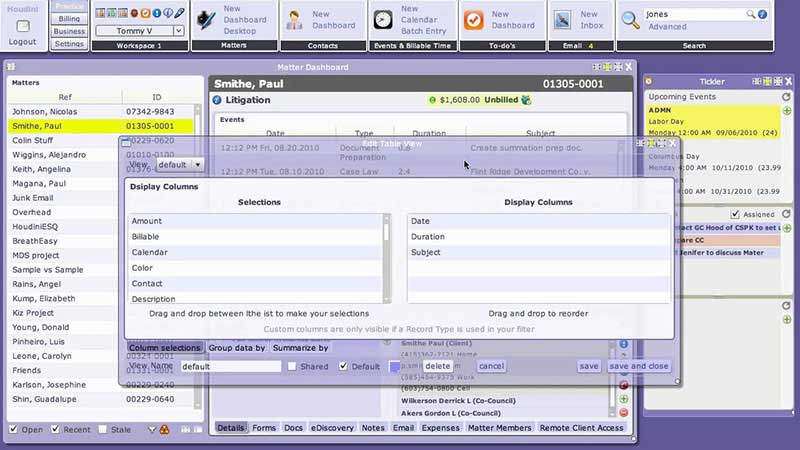Select Amount in the Selections list

[x=255, y=221]
